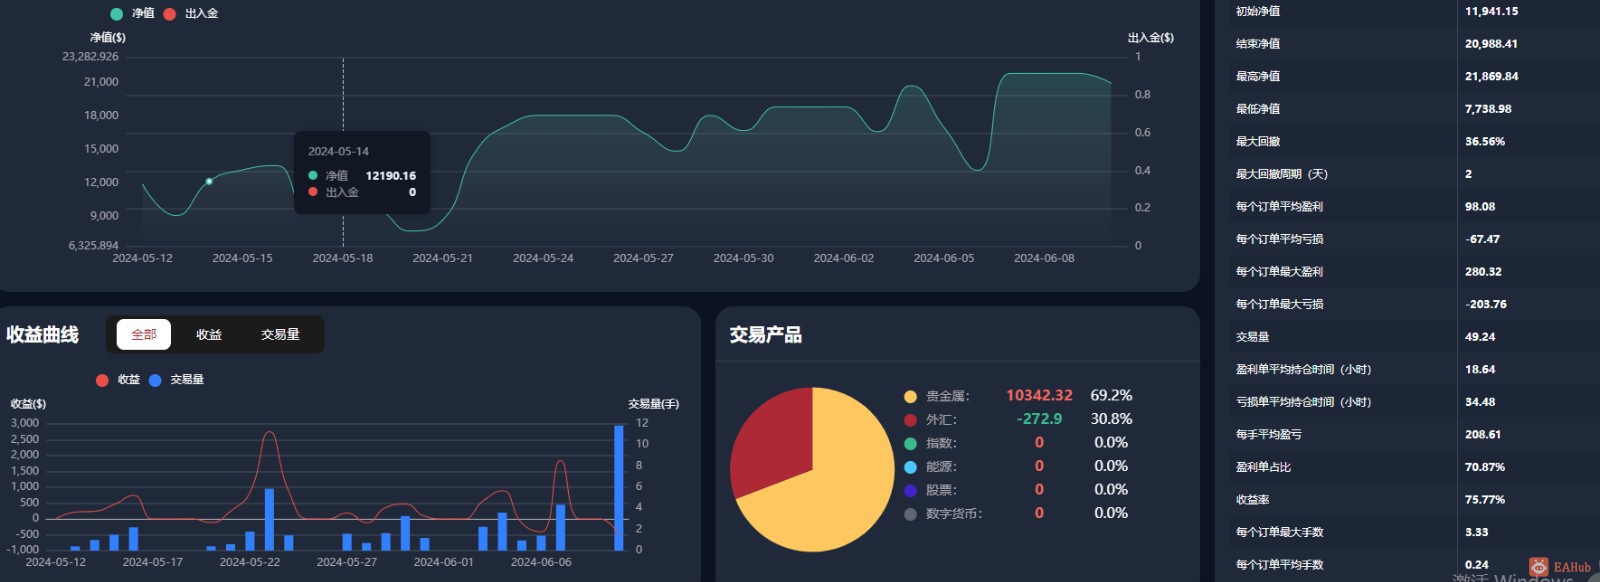Click the 每个订单平均盈利 row label
Screen dimensions: 1600x582
[x=1279, y=207]
